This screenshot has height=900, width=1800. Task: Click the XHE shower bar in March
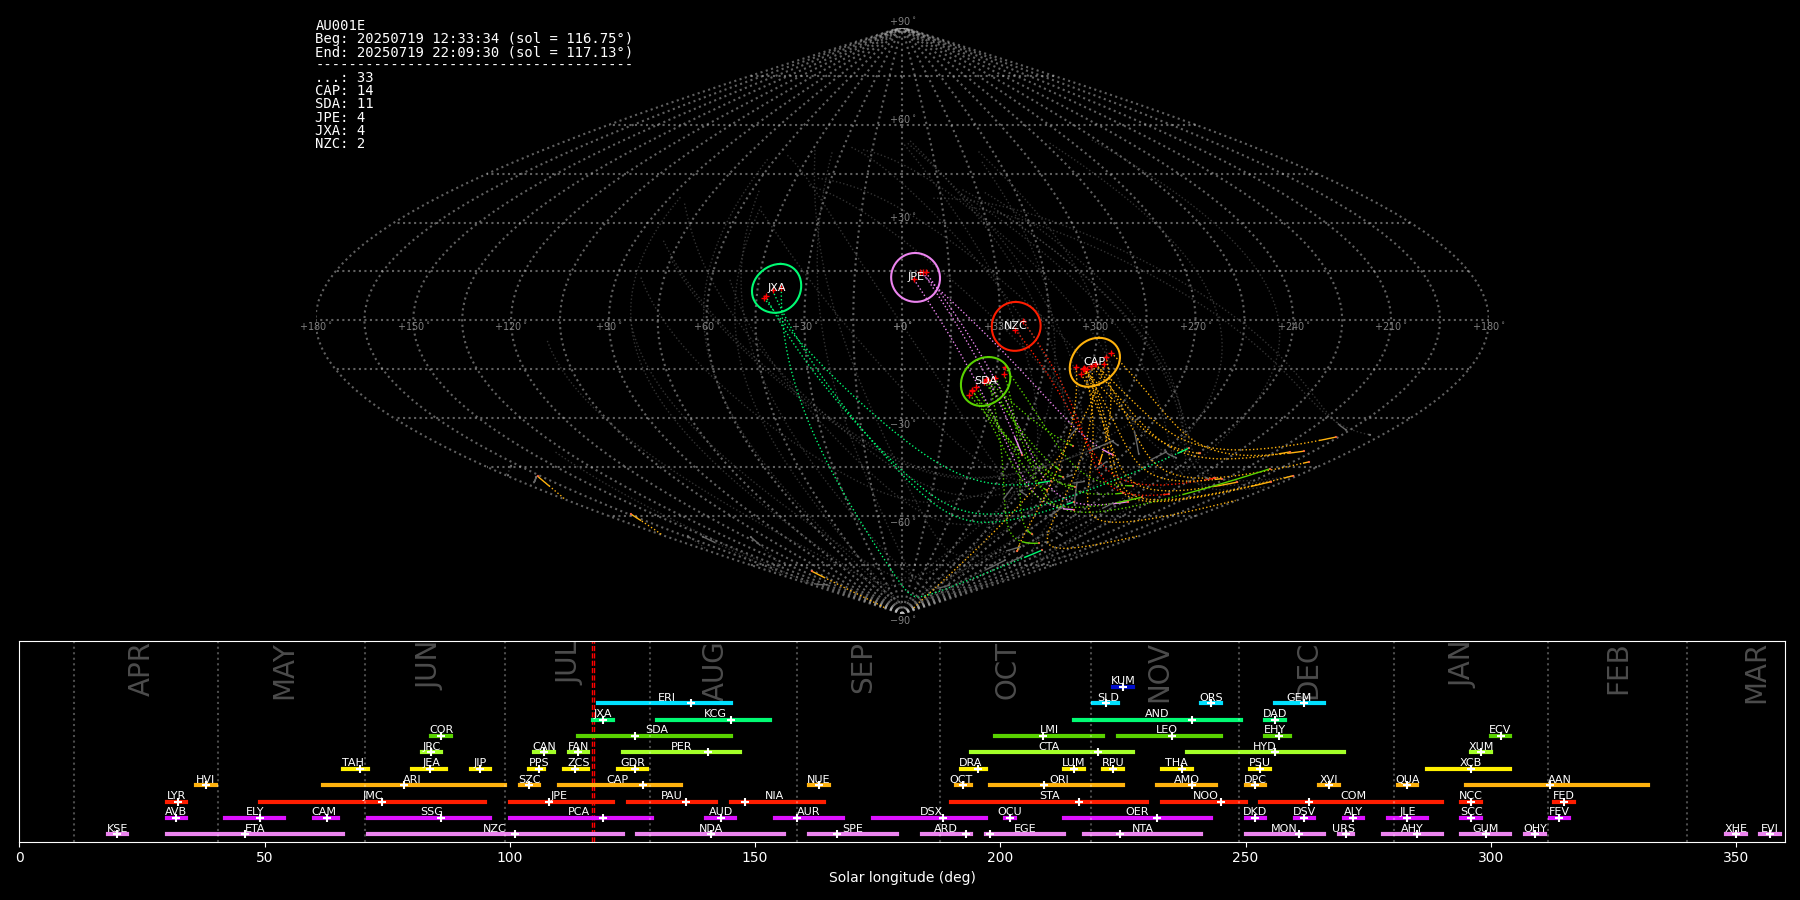tap(1736, 834)
